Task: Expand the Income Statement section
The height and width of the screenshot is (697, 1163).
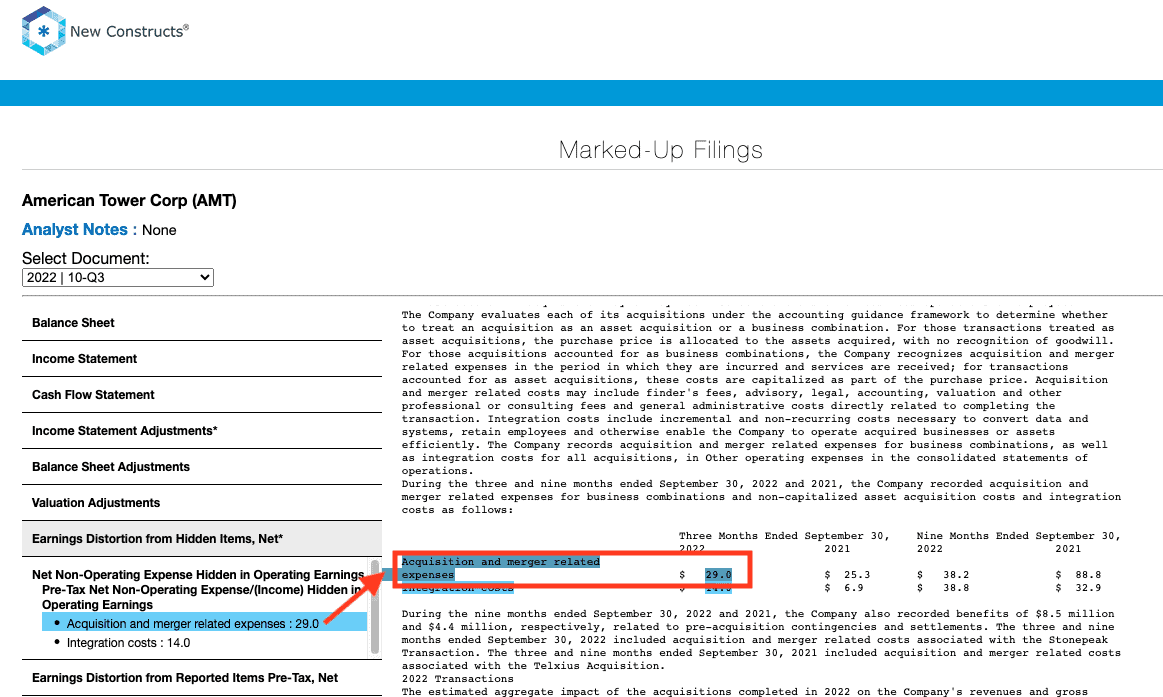Action: (x=202, y=359)
